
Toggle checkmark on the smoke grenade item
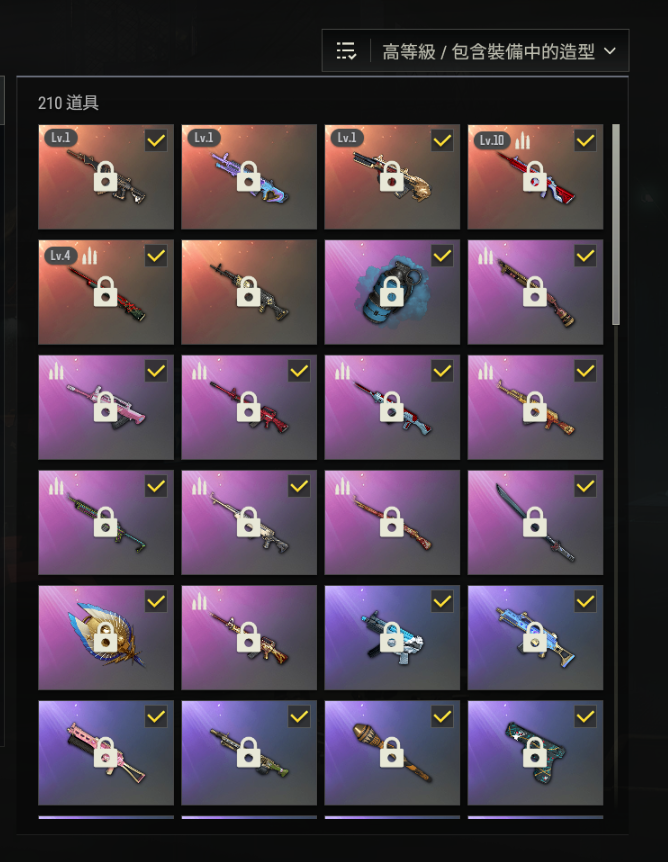pos(442,256)
